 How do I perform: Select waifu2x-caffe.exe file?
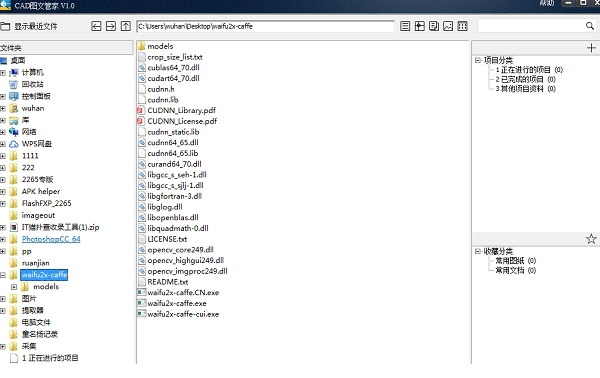[x=177, y=303]
